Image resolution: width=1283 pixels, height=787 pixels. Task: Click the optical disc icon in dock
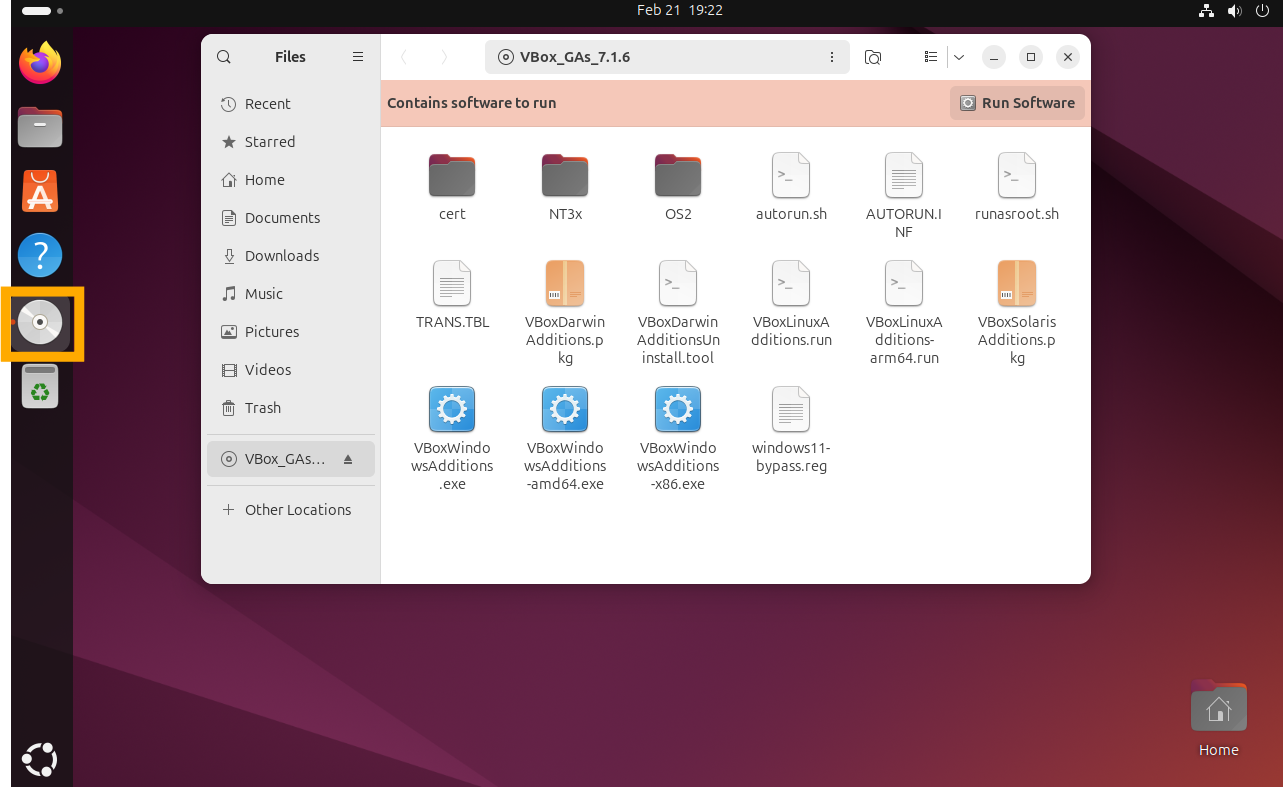(x=40, y=322)
